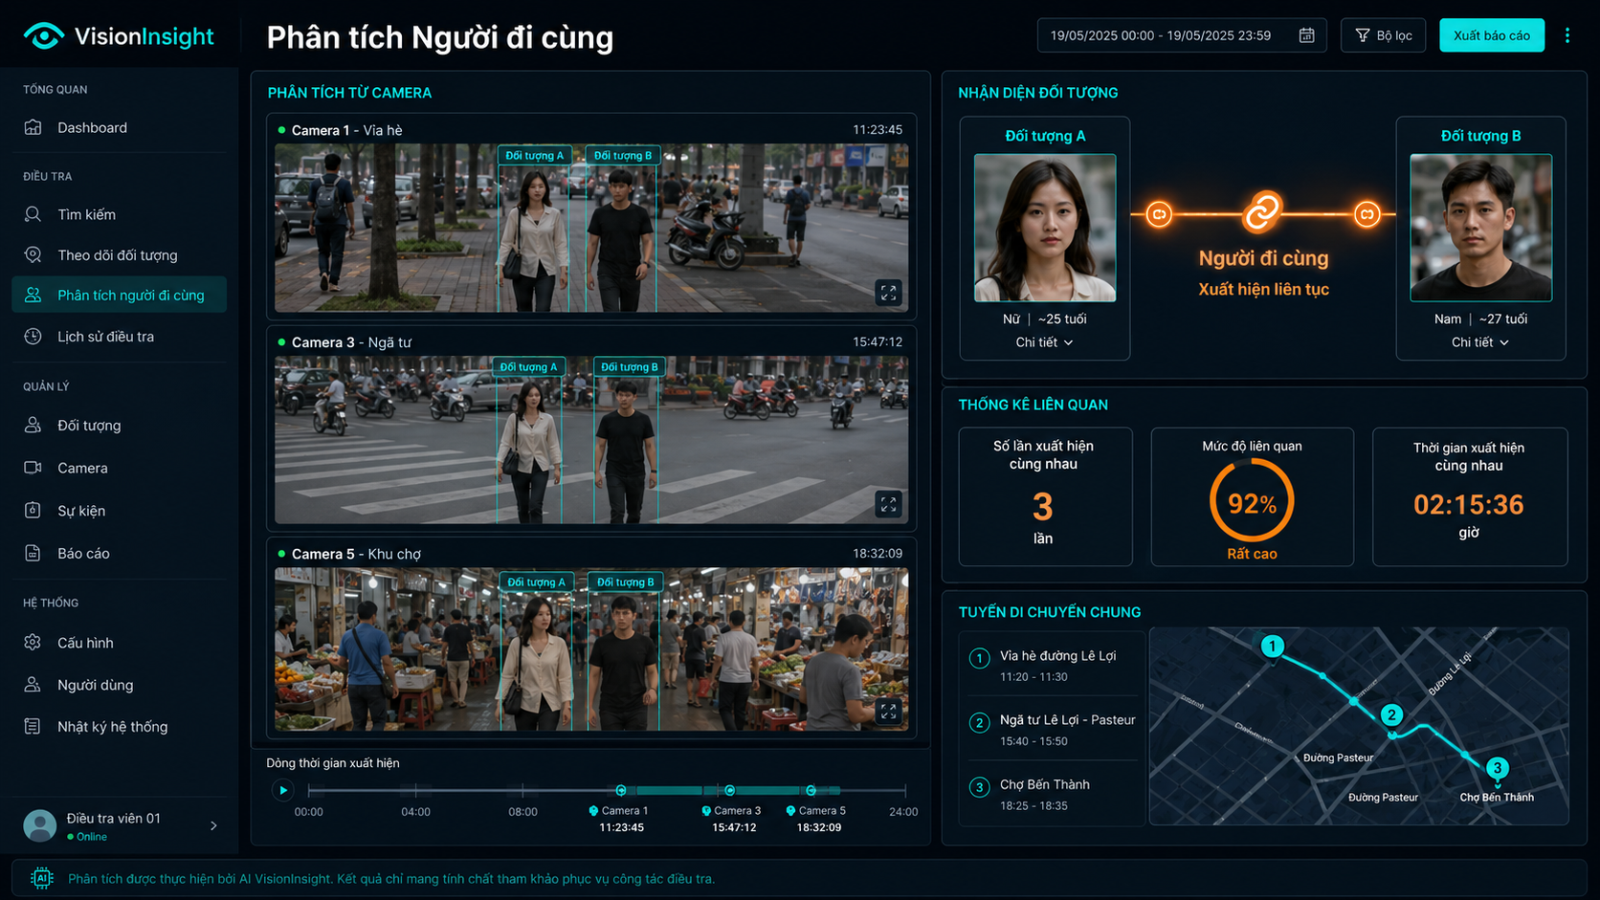Open the Điều tra viên 01 profile chevron

click(x=213, y=826)
